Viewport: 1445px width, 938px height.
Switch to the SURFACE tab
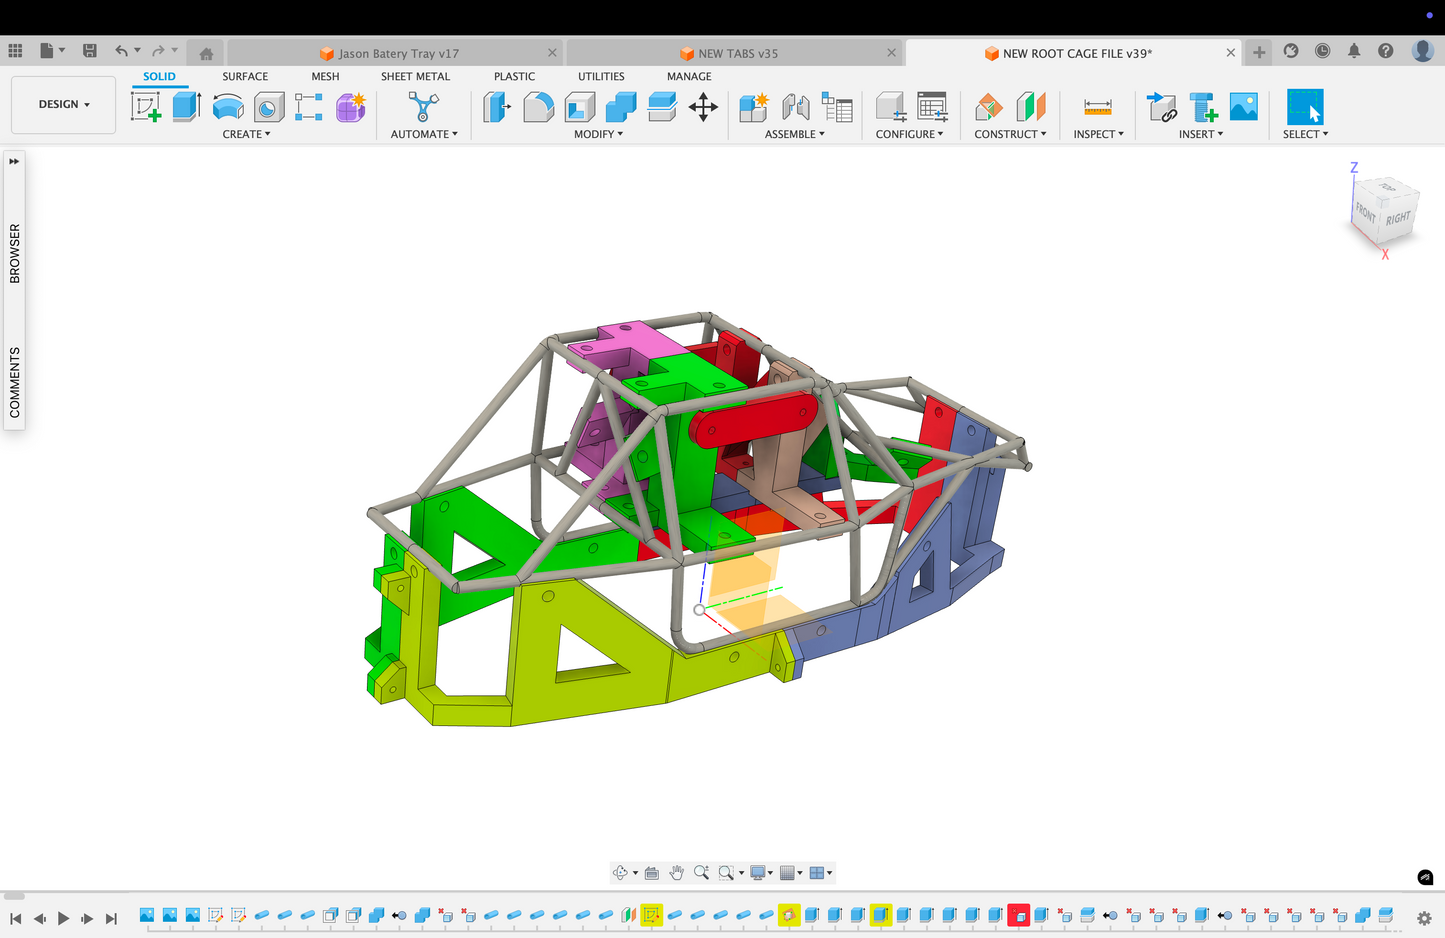(245, 76)
